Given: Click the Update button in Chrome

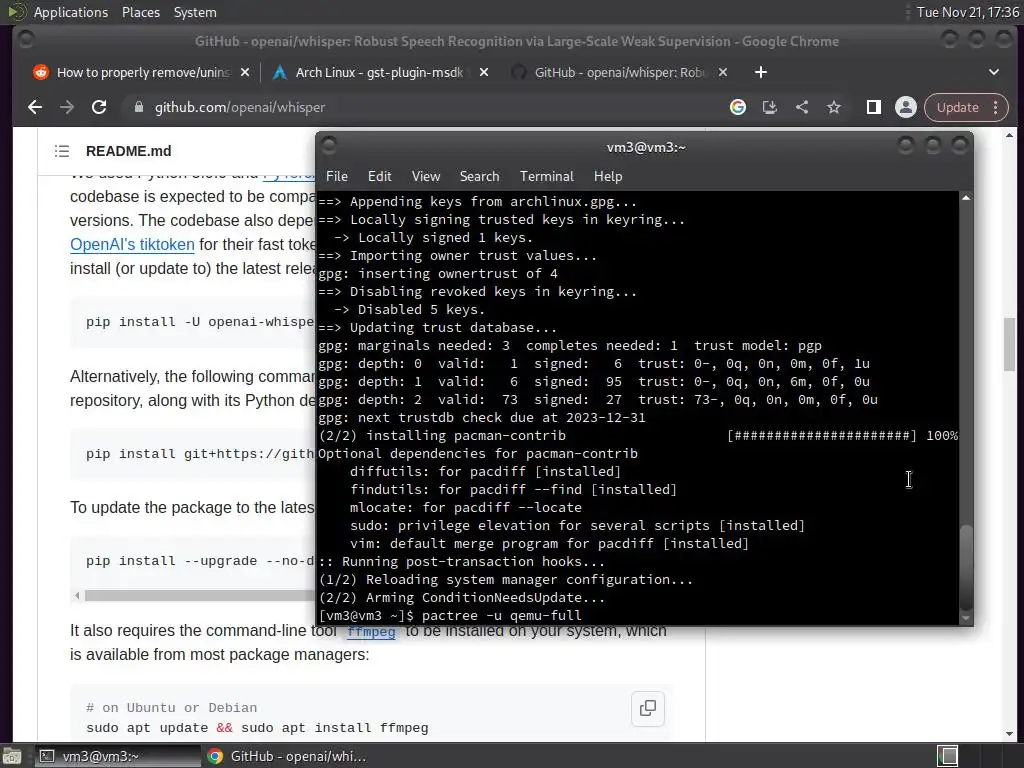Looking at the screenshot, I should coord(957,107).
